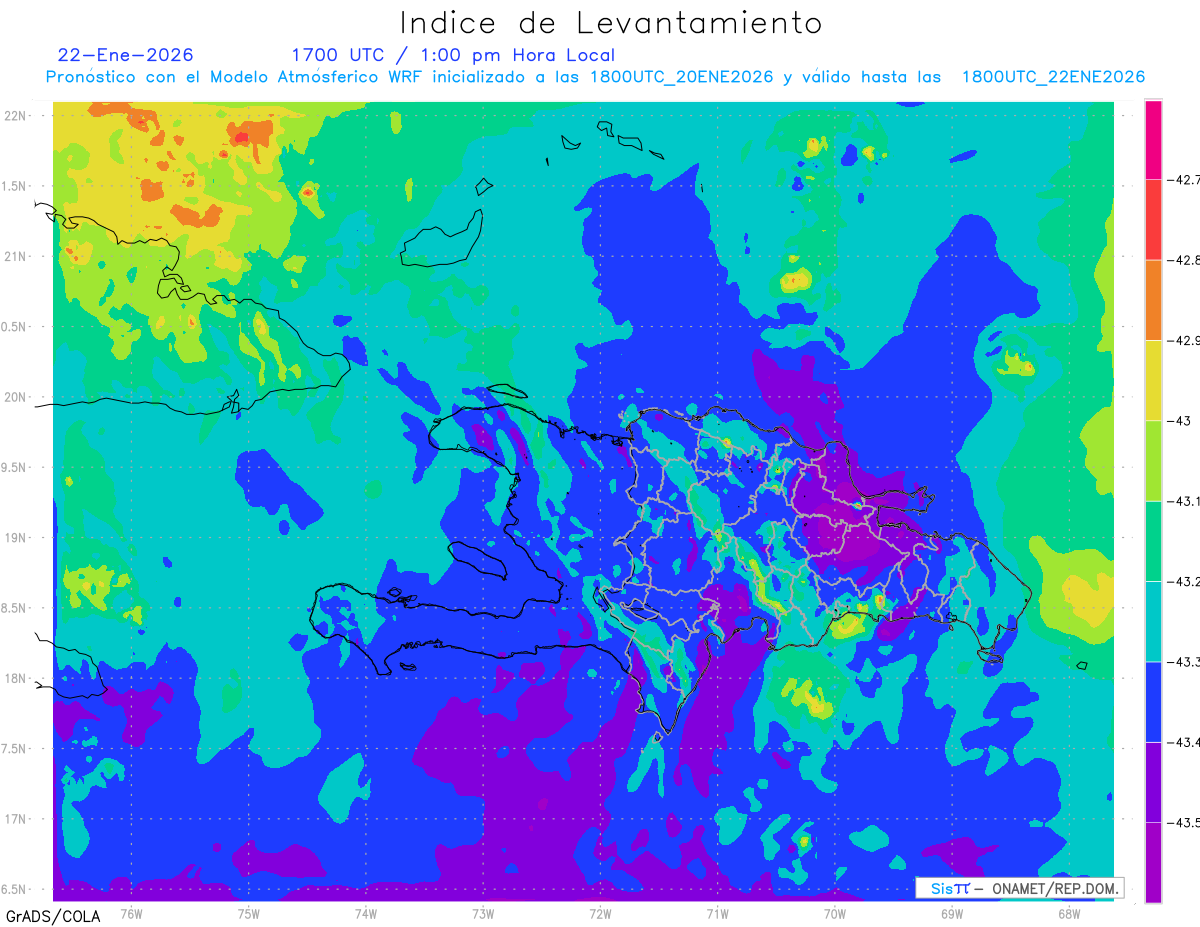
Task: Click the 72W longitude label
Action: [x=600, y=913]
